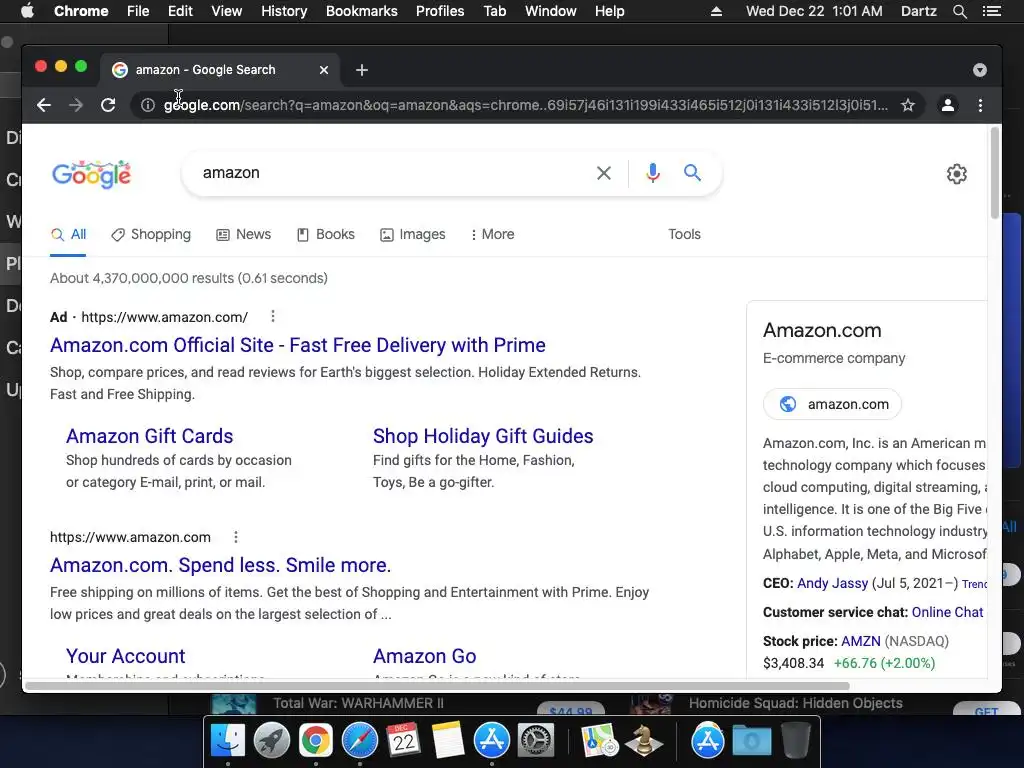Switch to the Shopping results tab

click(x=152, y=234)
